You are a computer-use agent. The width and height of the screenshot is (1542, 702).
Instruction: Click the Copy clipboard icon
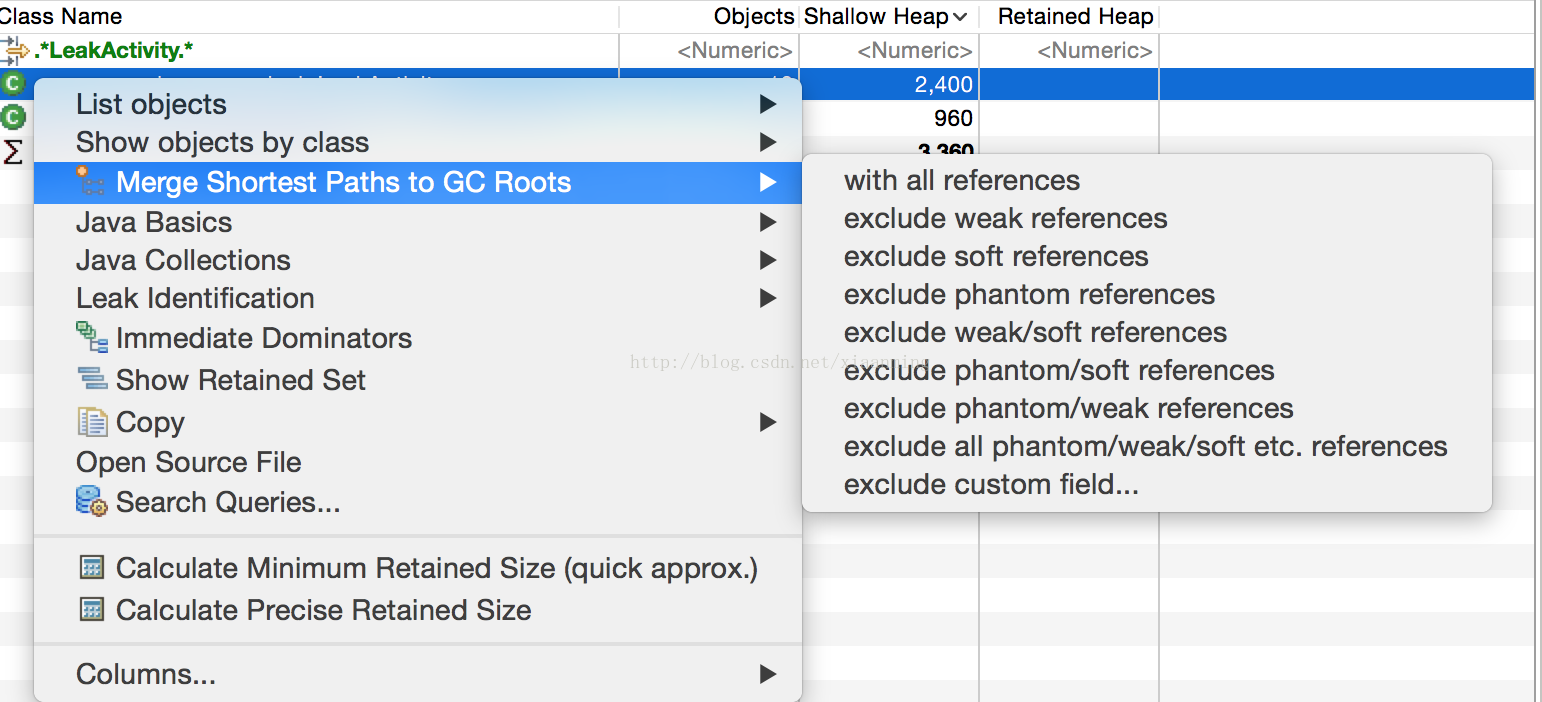point(92,422)
